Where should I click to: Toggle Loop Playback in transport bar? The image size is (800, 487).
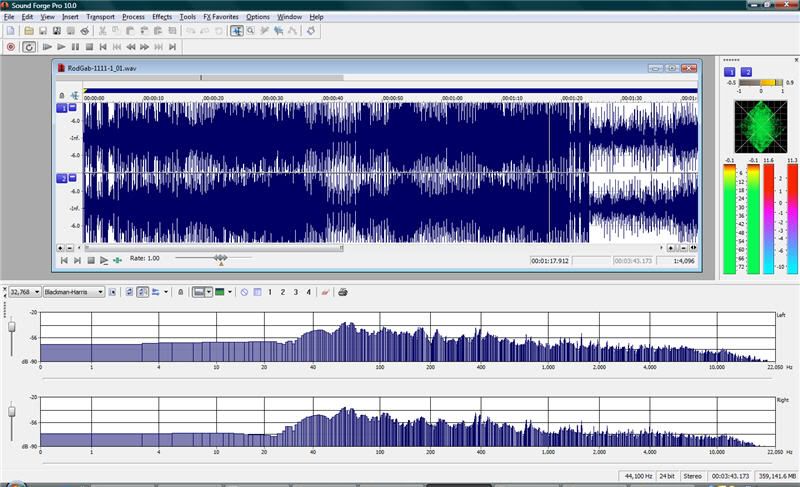(29, 47)
